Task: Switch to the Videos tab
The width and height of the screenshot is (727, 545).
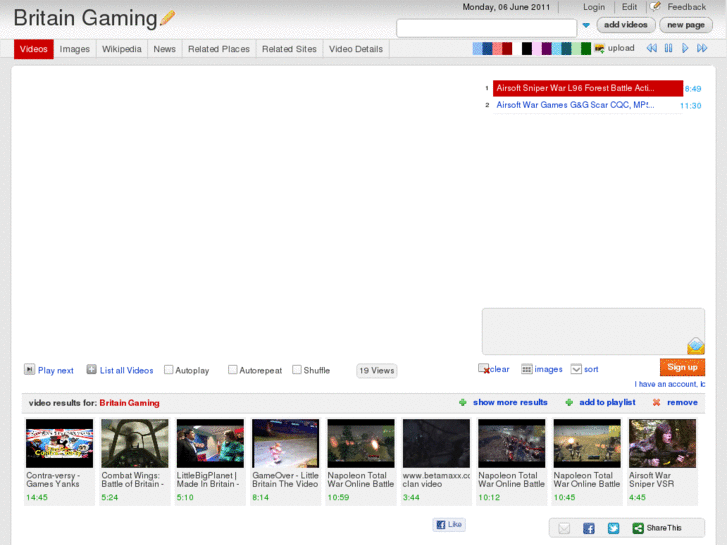Action: point(33,49)
